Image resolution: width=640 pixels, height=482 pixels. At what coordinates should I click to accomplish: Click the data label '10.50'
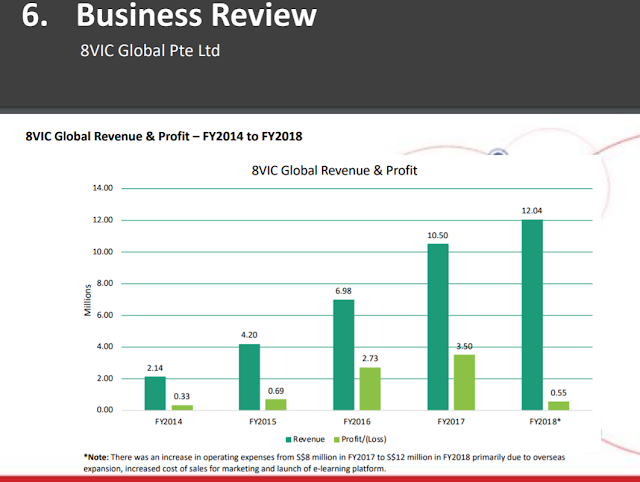click(438, 235)
